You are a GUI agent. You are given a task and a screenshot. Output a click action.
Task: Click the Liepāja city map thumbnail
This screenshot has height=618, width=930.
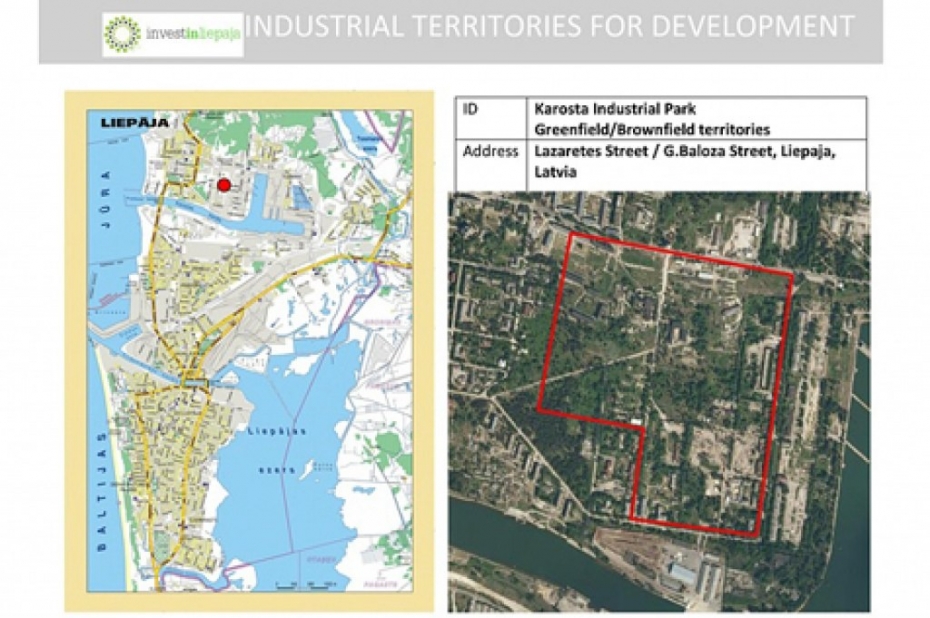[239, 350]
